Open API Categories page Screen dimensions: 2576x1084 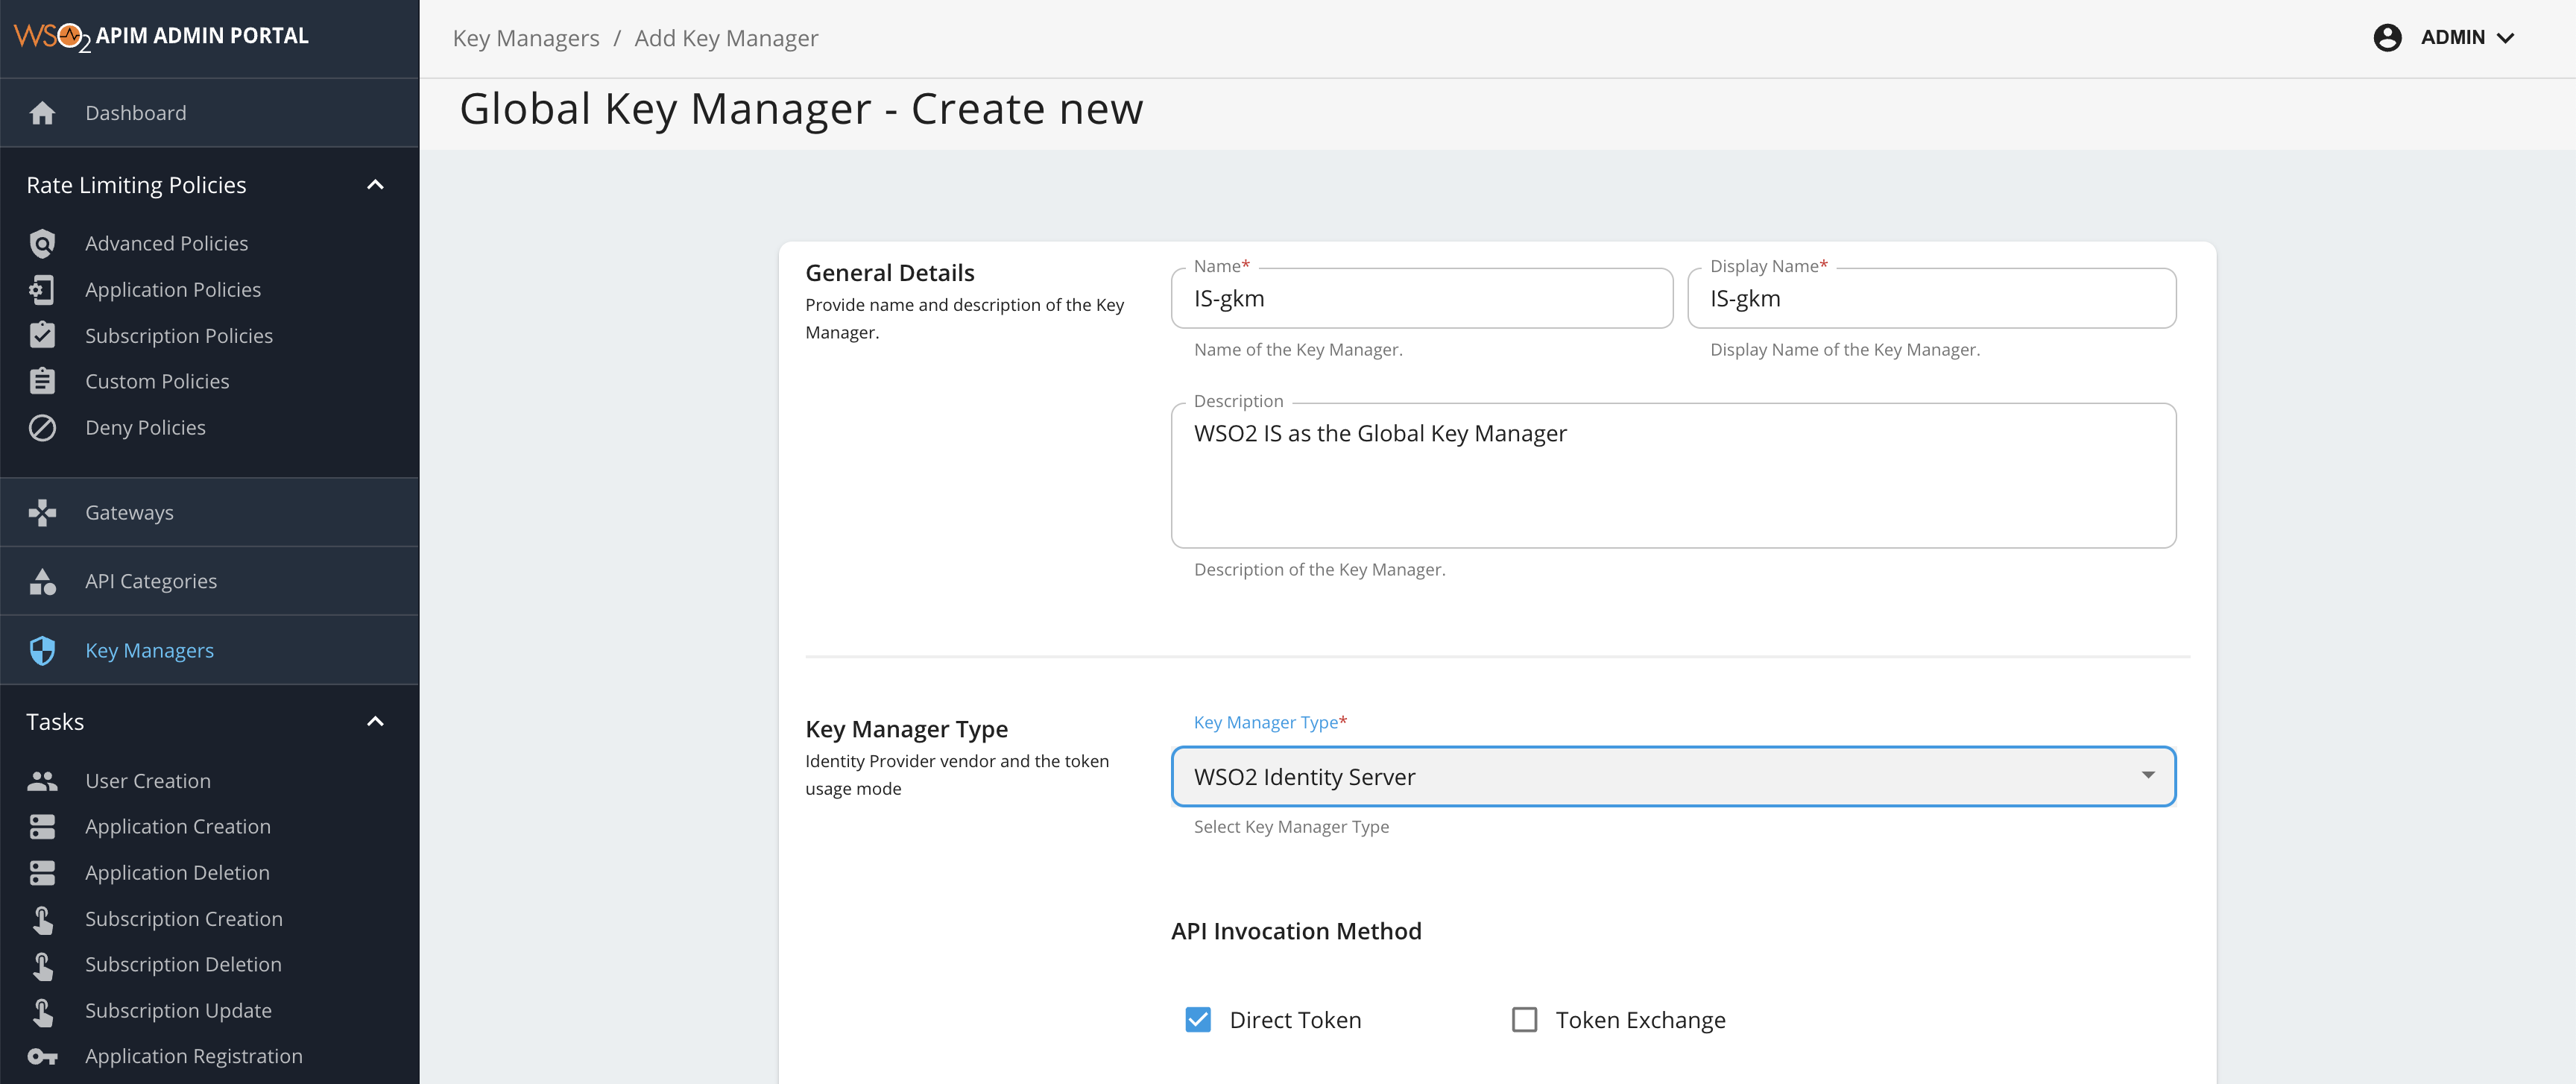(x=151, y=580)
